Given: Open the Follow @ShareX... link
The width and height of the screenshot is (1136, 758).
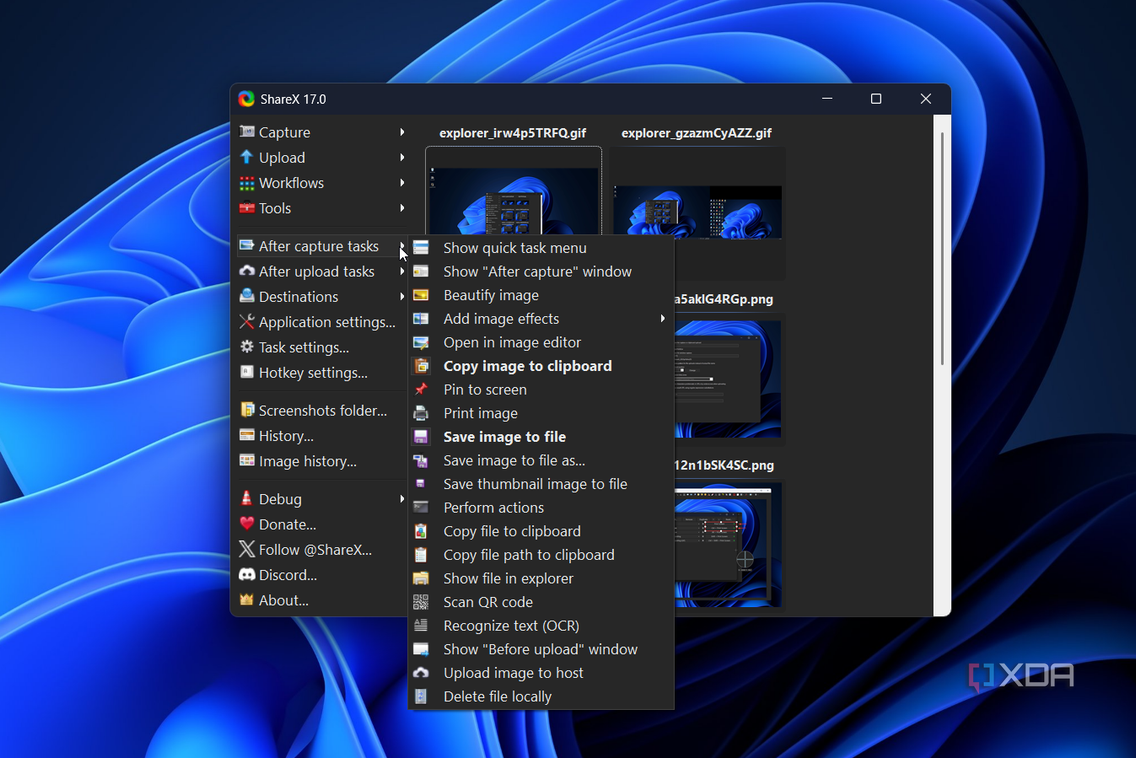Looking at the screenshot, I should coord(322,549).
